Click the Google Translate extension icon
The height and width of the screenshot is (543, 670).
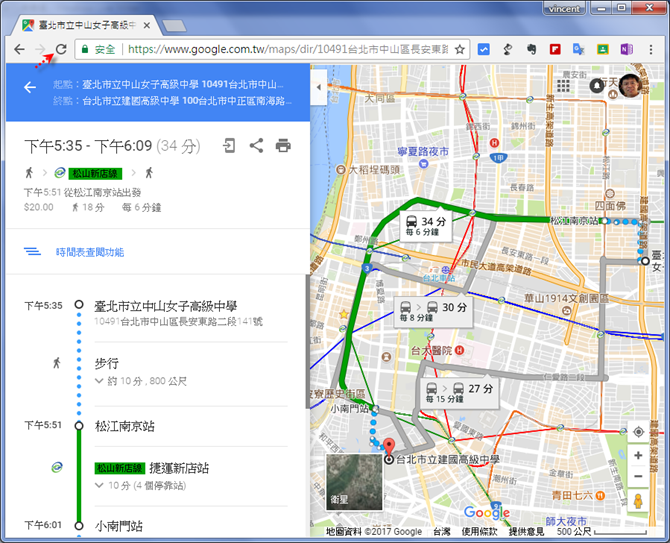tap(579, 50)
